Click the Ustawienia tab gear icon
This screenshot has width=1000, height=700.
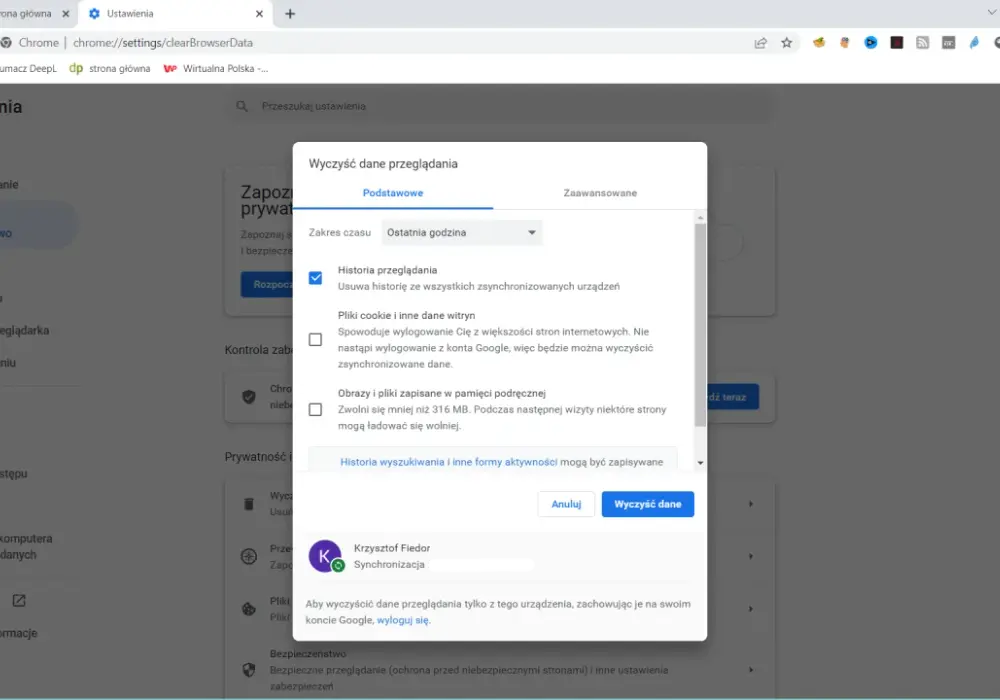(94, 13)
